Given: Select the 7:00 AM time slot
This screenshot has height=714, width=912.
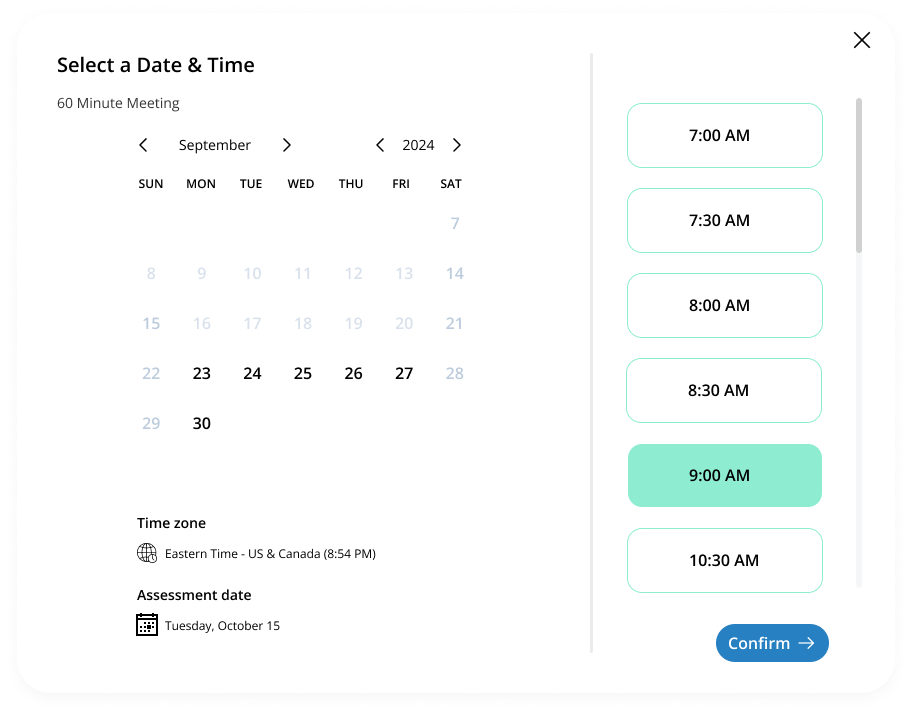Looking at the screenshot, I should [724, 135].
